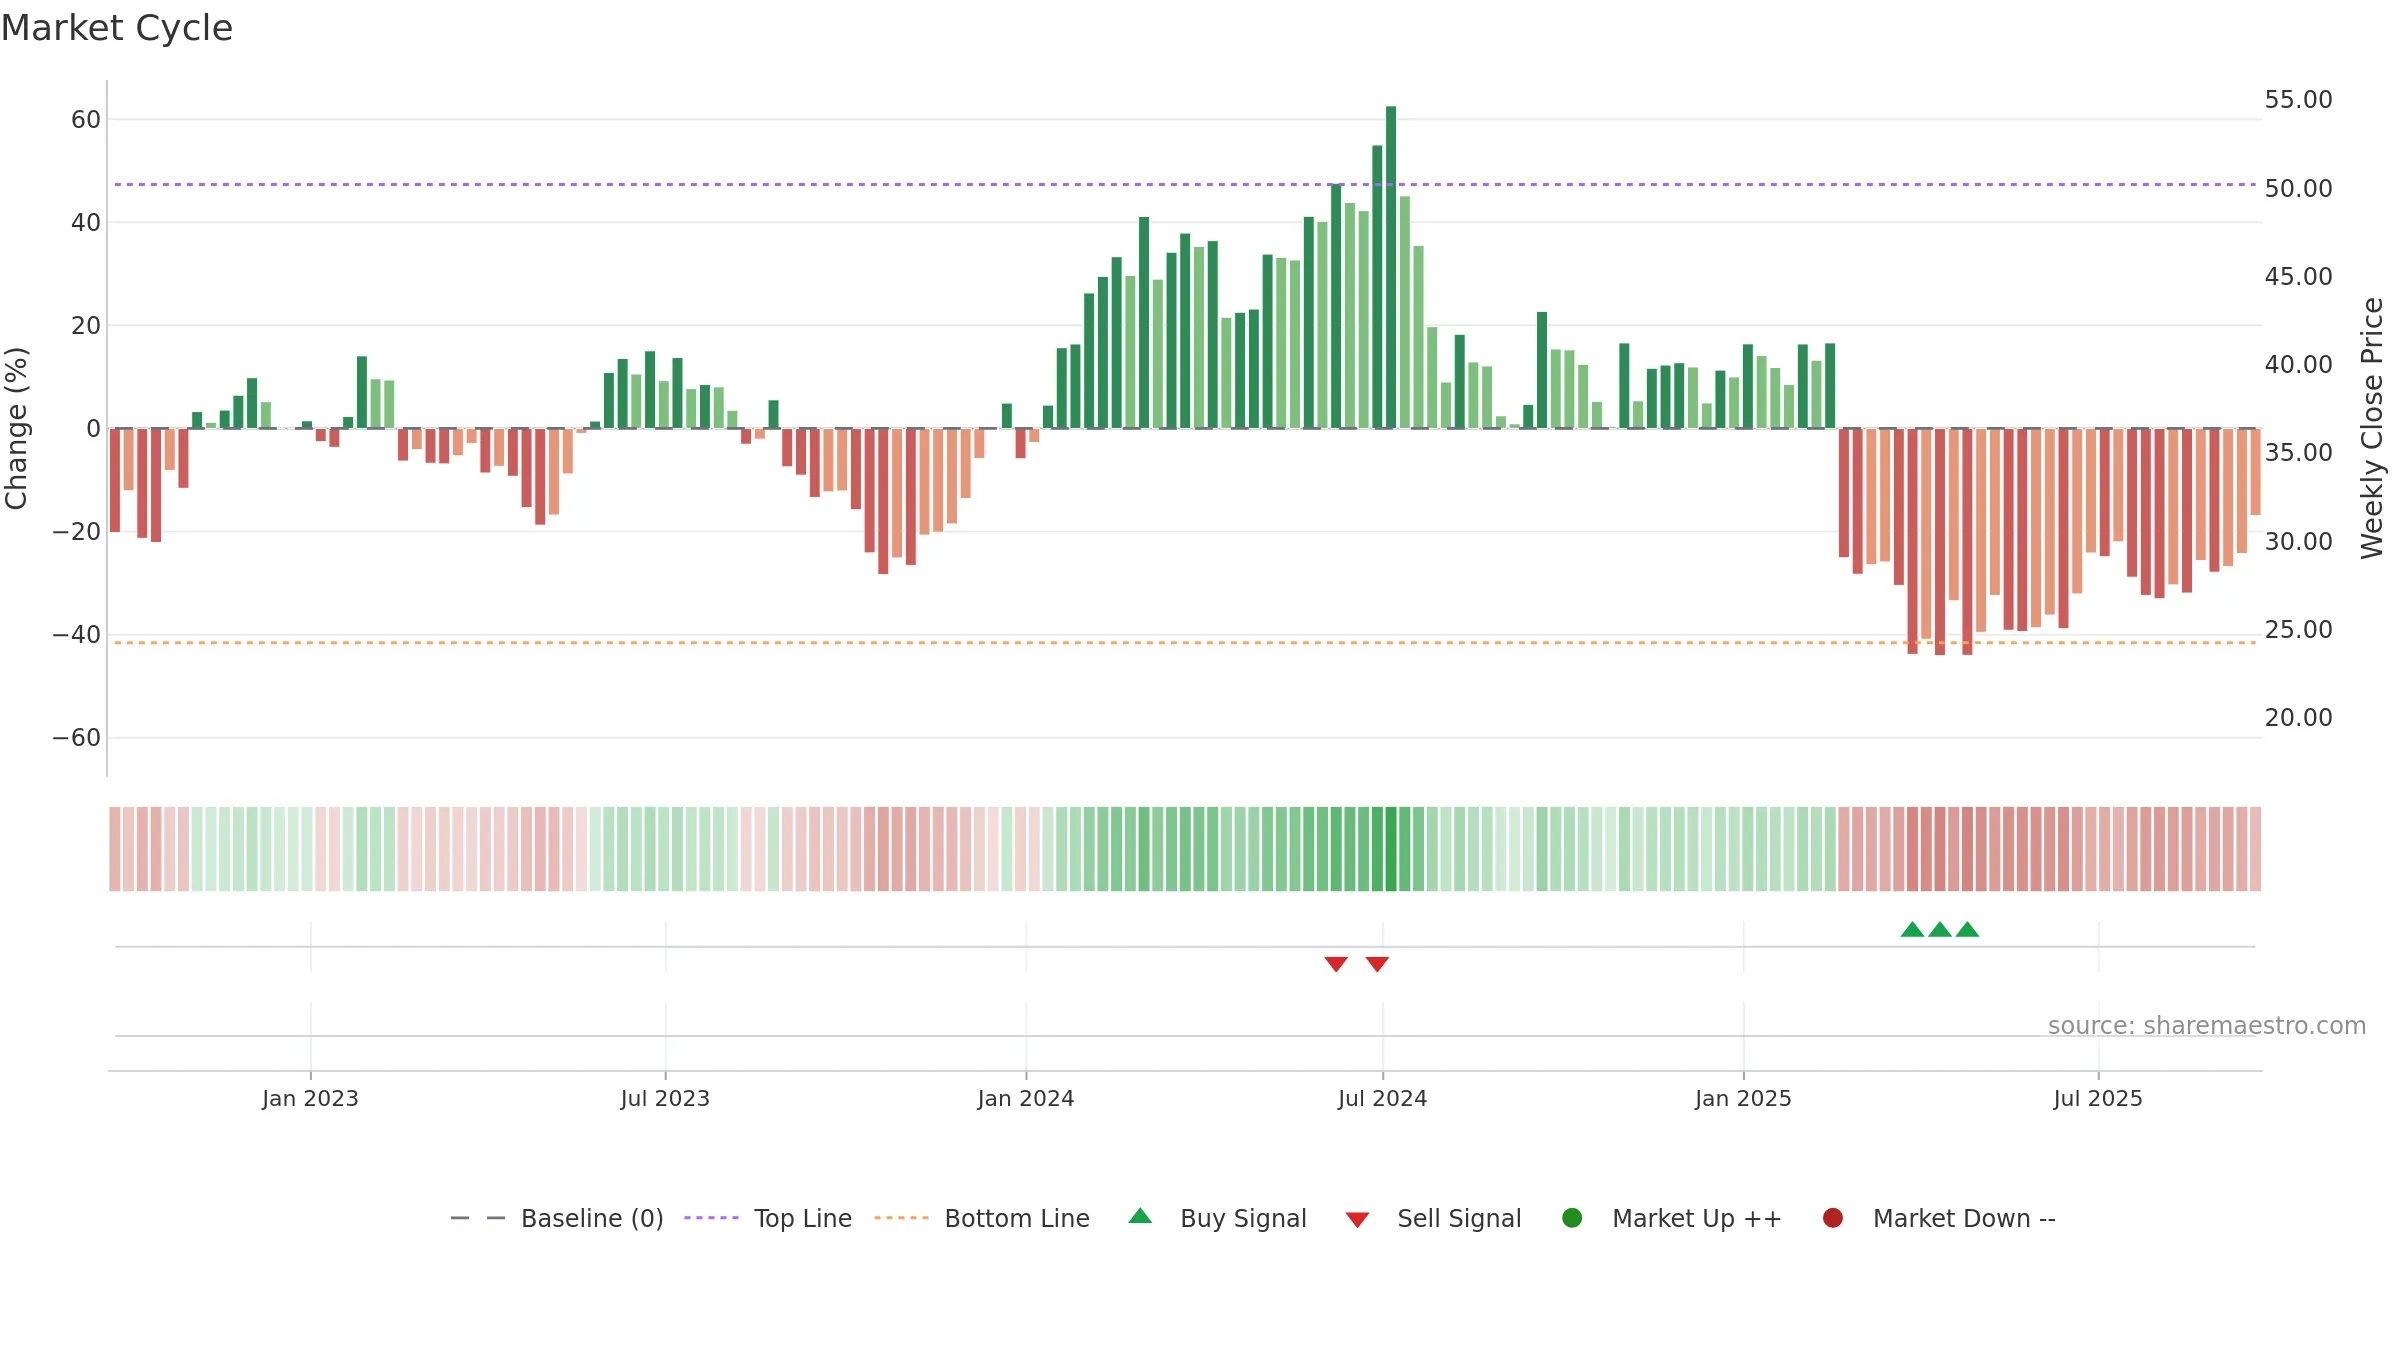Select the last green buy signal marker
Image resolution: width=2400 pixels, height=1350 pixels.
pos(1967,929)
